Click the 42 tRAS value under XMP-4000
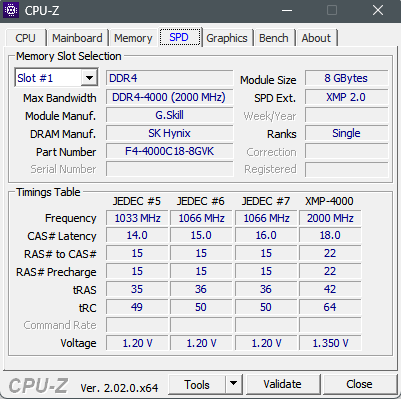The width and height of the screenshot is (401, 399). pos(330,289)
